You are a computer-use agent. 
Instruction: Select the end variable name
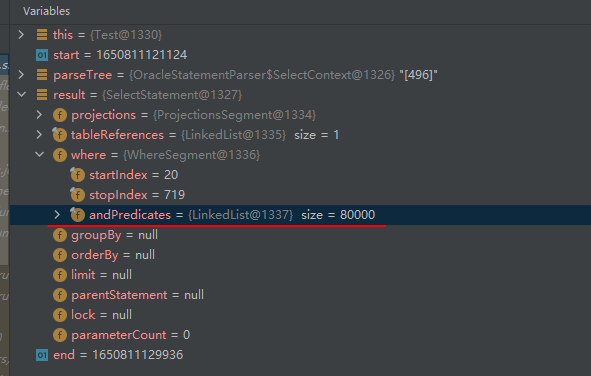(64, 355)
